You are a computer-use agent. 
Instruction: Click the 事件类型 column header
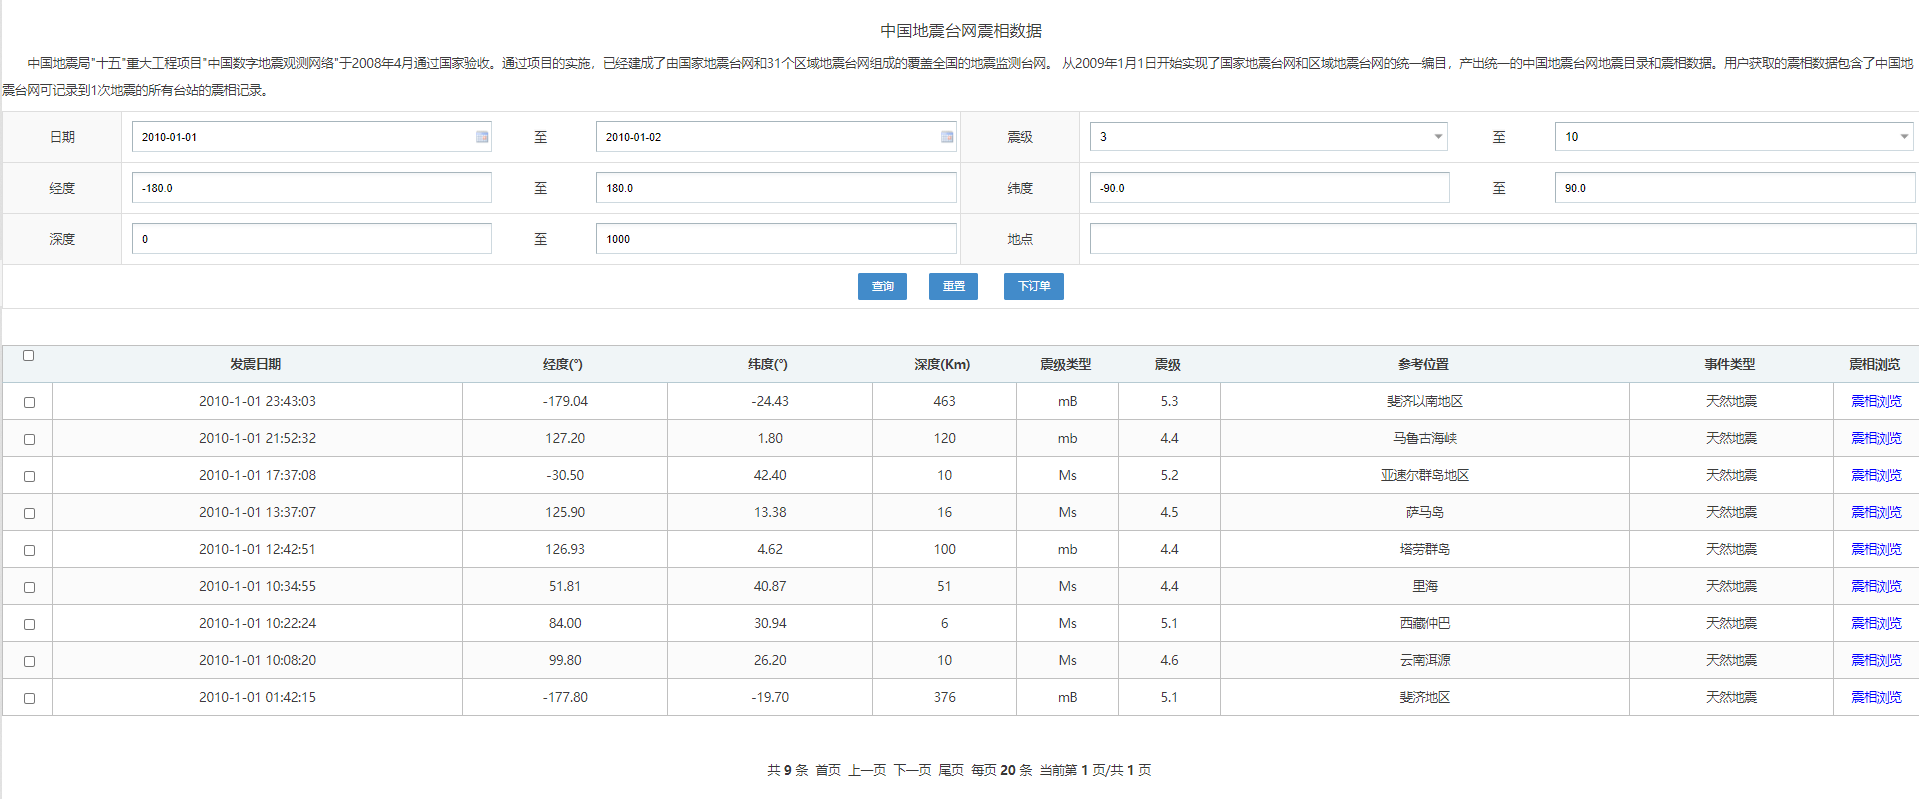pos(1730,364)
